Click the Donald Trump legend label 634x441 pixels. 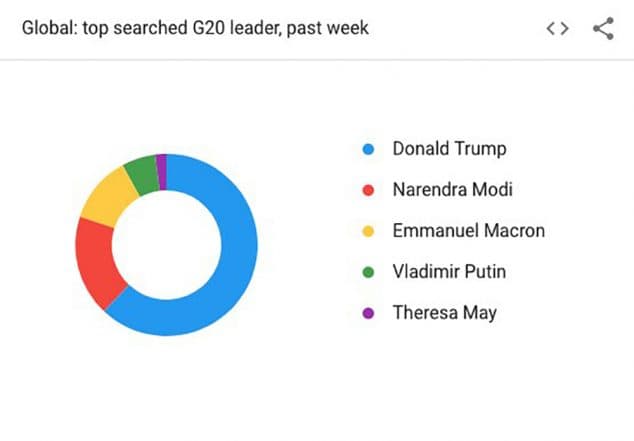point(449,149)
